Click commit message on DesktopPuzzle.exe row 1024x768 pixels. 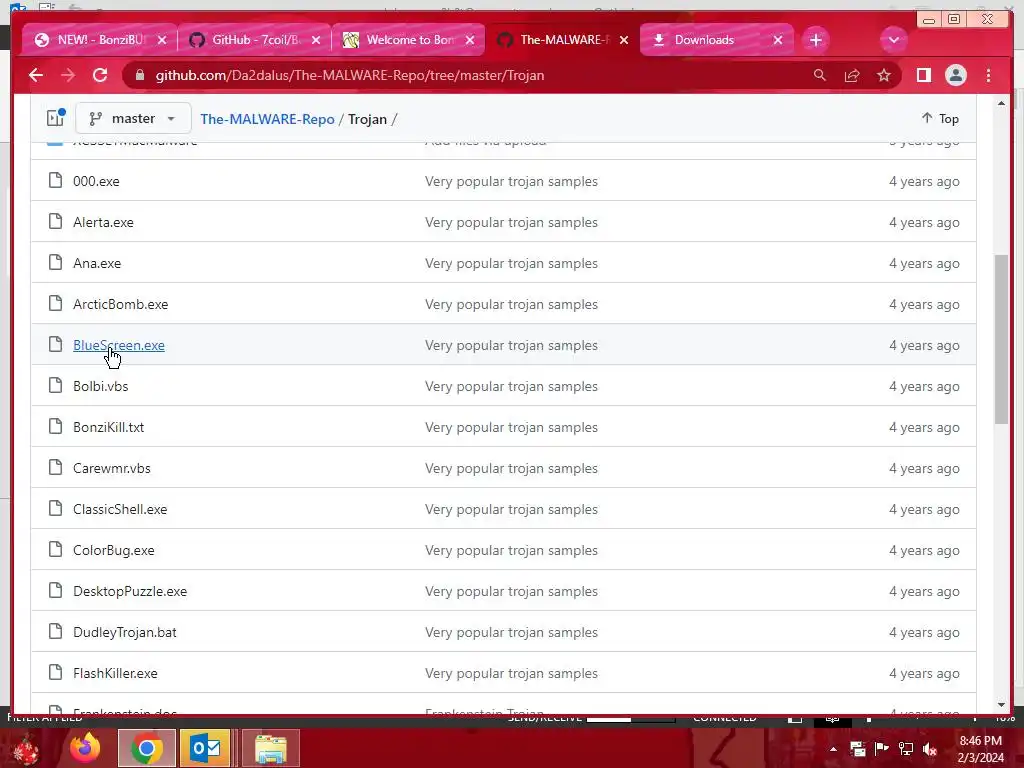tap(511, 592)
